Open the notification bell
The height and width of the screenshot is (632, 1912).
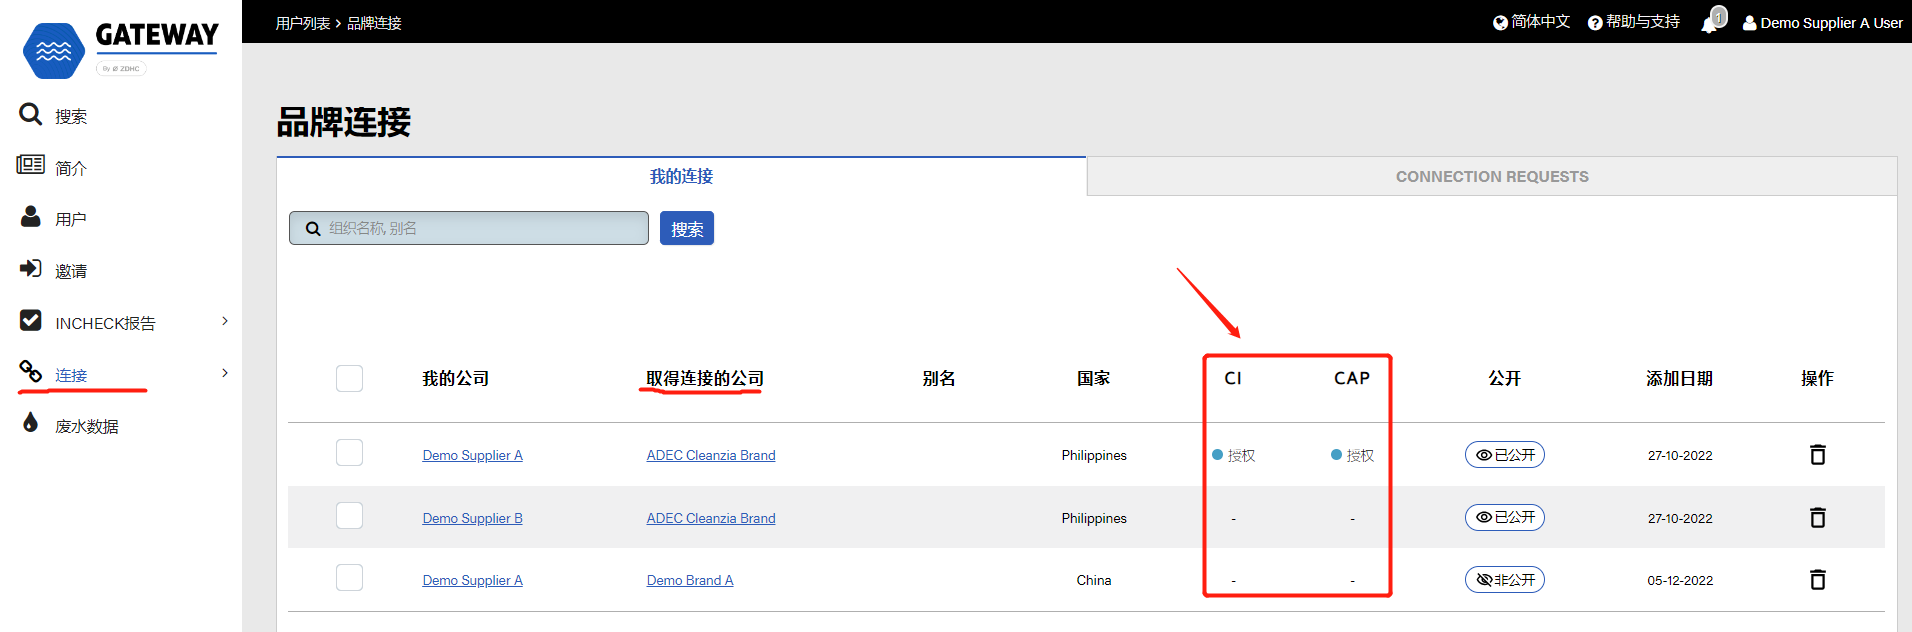(x=1711, y=22)
